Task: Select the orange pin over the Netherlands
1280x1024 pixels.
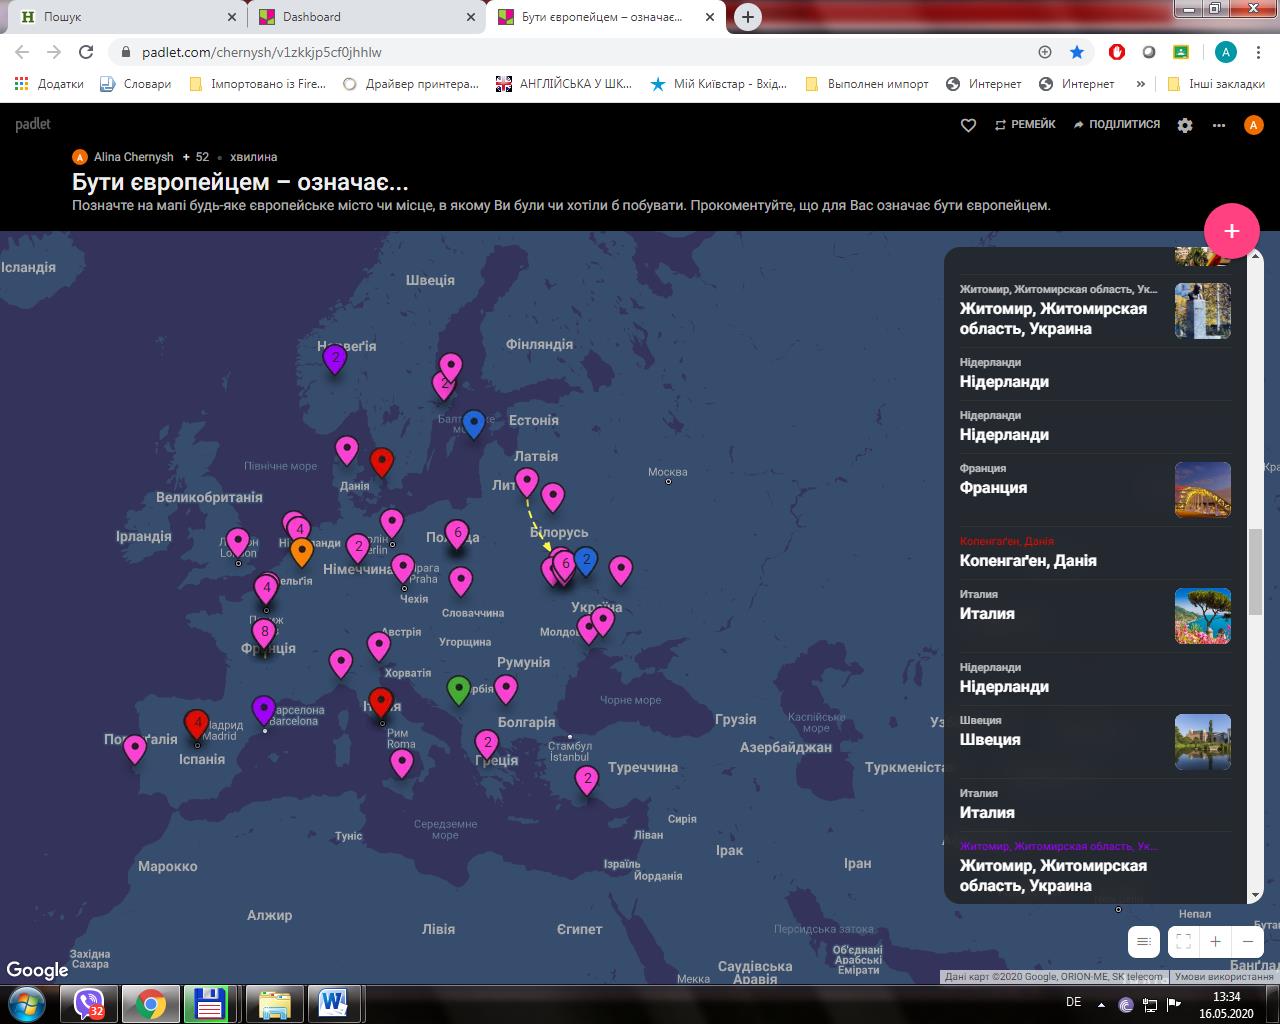Action: pyautogui.click(x=301, y=550)
